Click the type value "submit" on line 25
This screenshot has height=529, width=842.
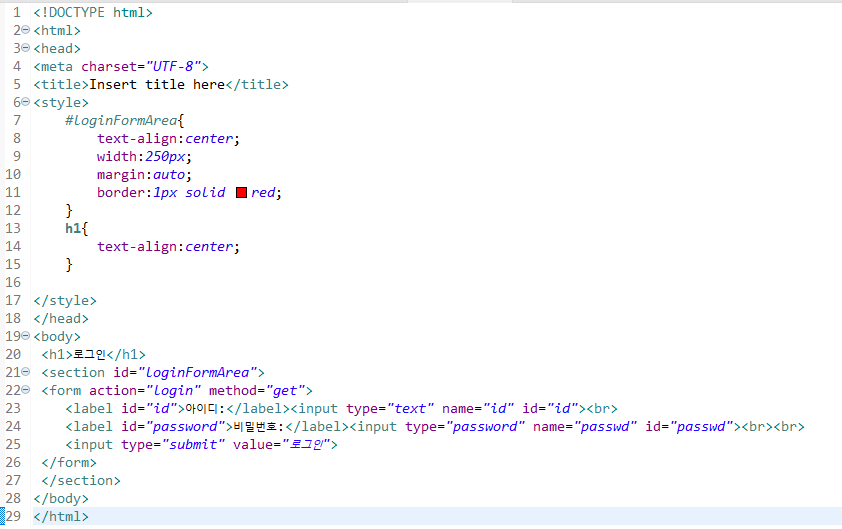(193, 445)
